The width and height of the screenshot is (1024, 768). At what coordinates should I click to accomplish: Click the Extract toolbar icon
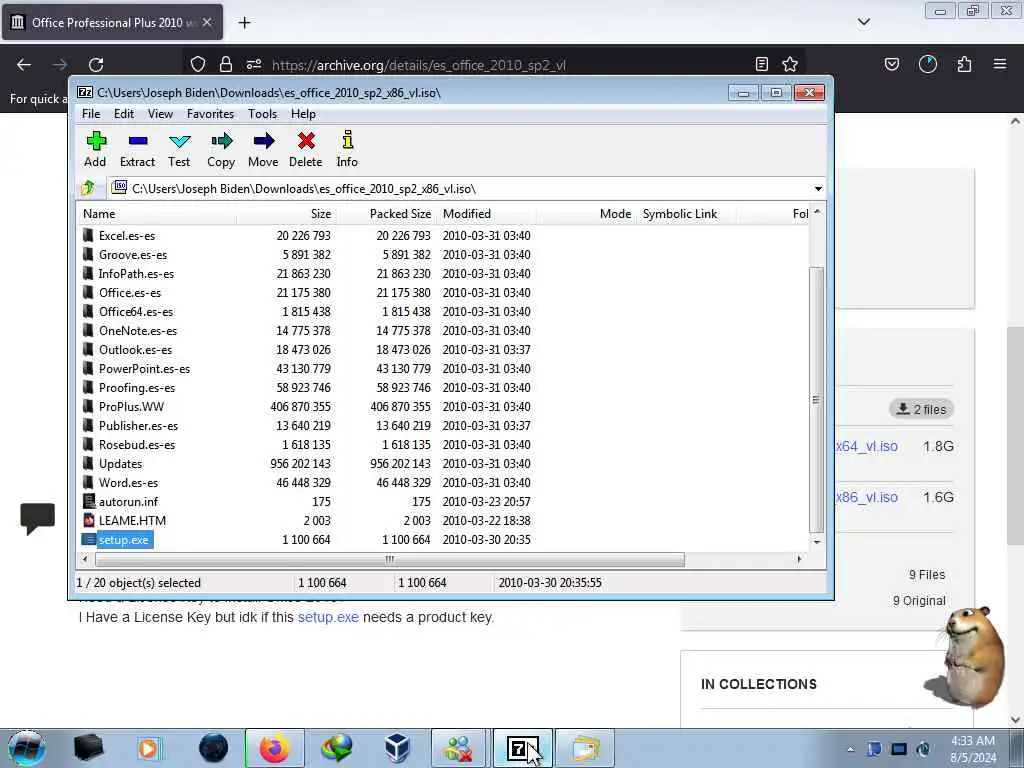137,149
